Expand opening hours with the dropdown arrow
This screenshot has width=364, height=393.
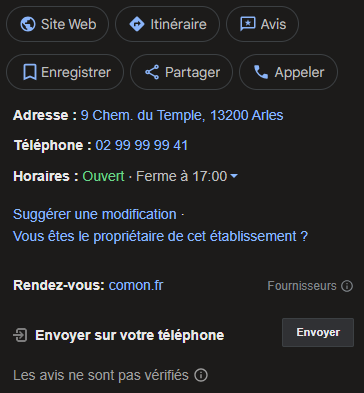point(234,176)
